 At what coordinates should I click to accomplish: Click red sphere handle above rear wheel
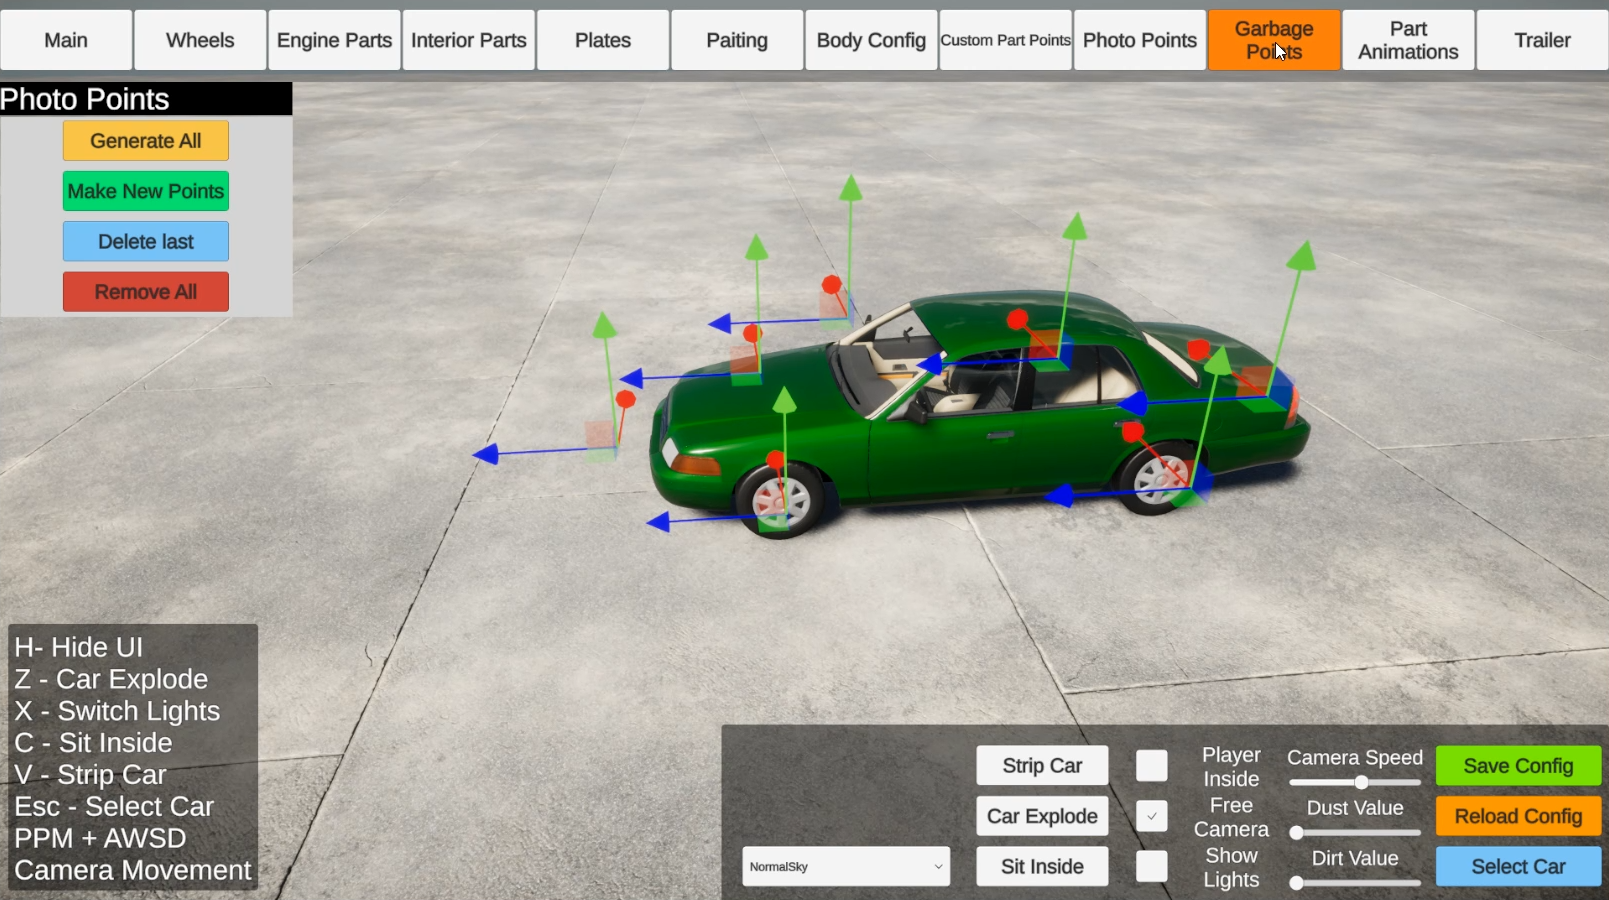(1133, 432)
